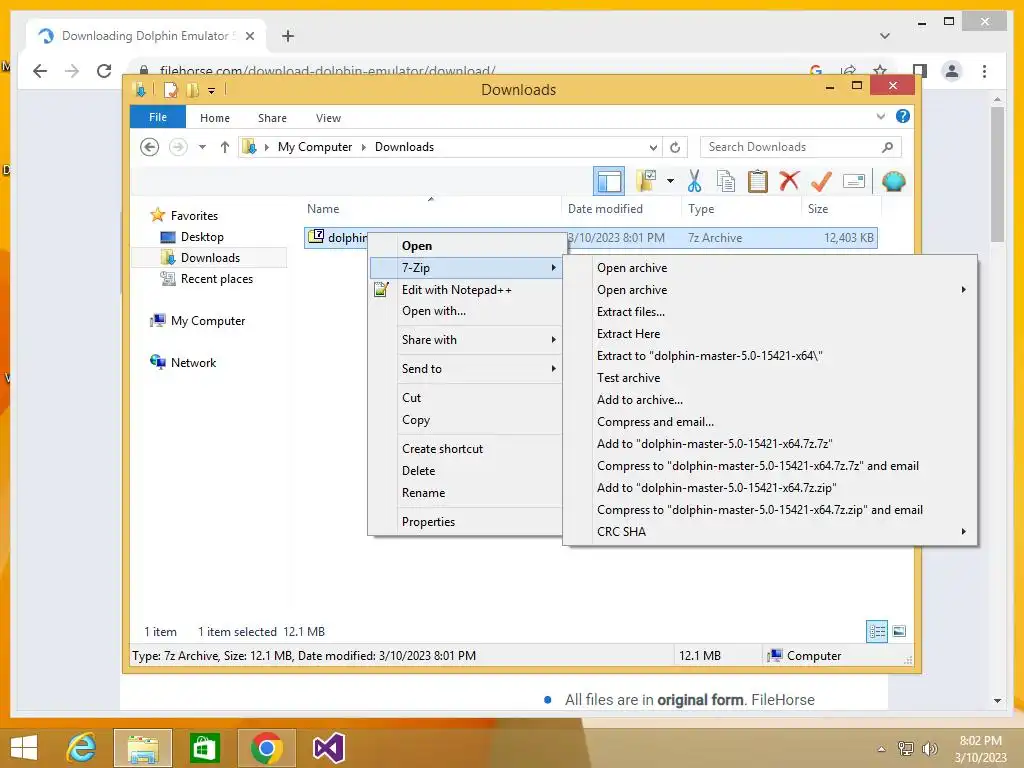
Task: Expand the ribbon with the chevron
Action: coord(880,116)
